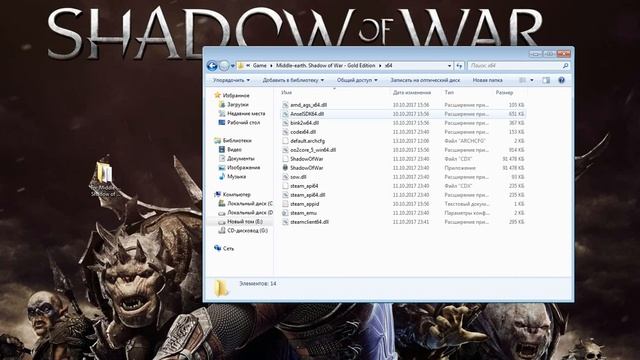Select the amd_ags_x64.dll file icon
The height and width of the screenshot is (360, 640).
[x=285, y=105]
